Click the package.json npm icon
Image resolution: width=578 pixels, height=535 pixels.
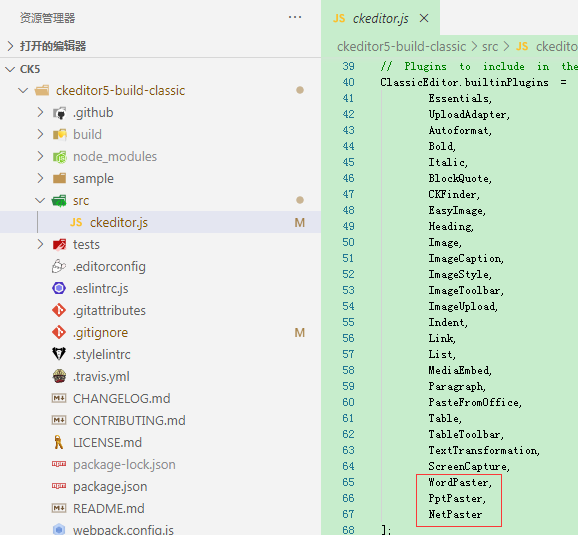[59, 486]
